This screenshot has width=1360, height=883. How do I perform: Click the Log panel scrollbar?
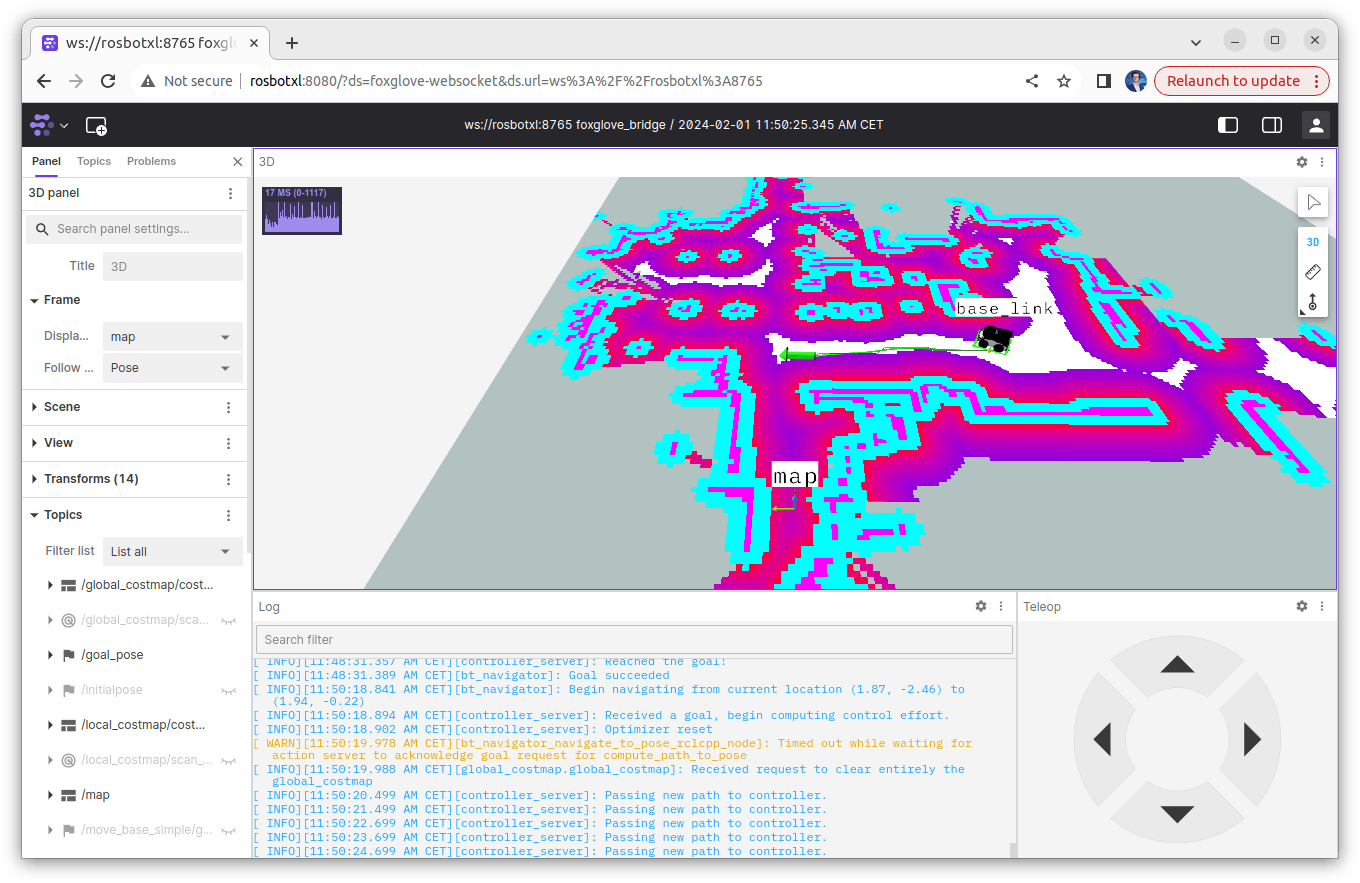1013,850
